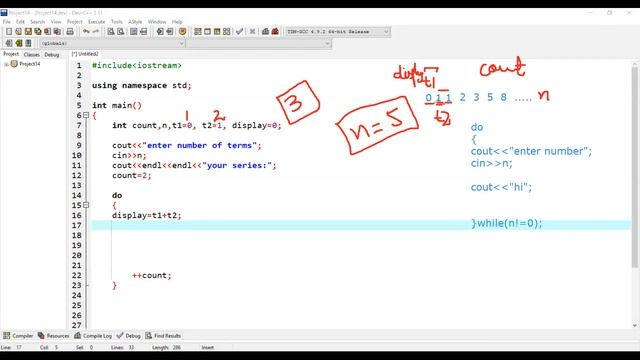This screenshot has width=640, height=360.
Task: Switch to the Classes sidebar tab
Action: coord(31,54)
